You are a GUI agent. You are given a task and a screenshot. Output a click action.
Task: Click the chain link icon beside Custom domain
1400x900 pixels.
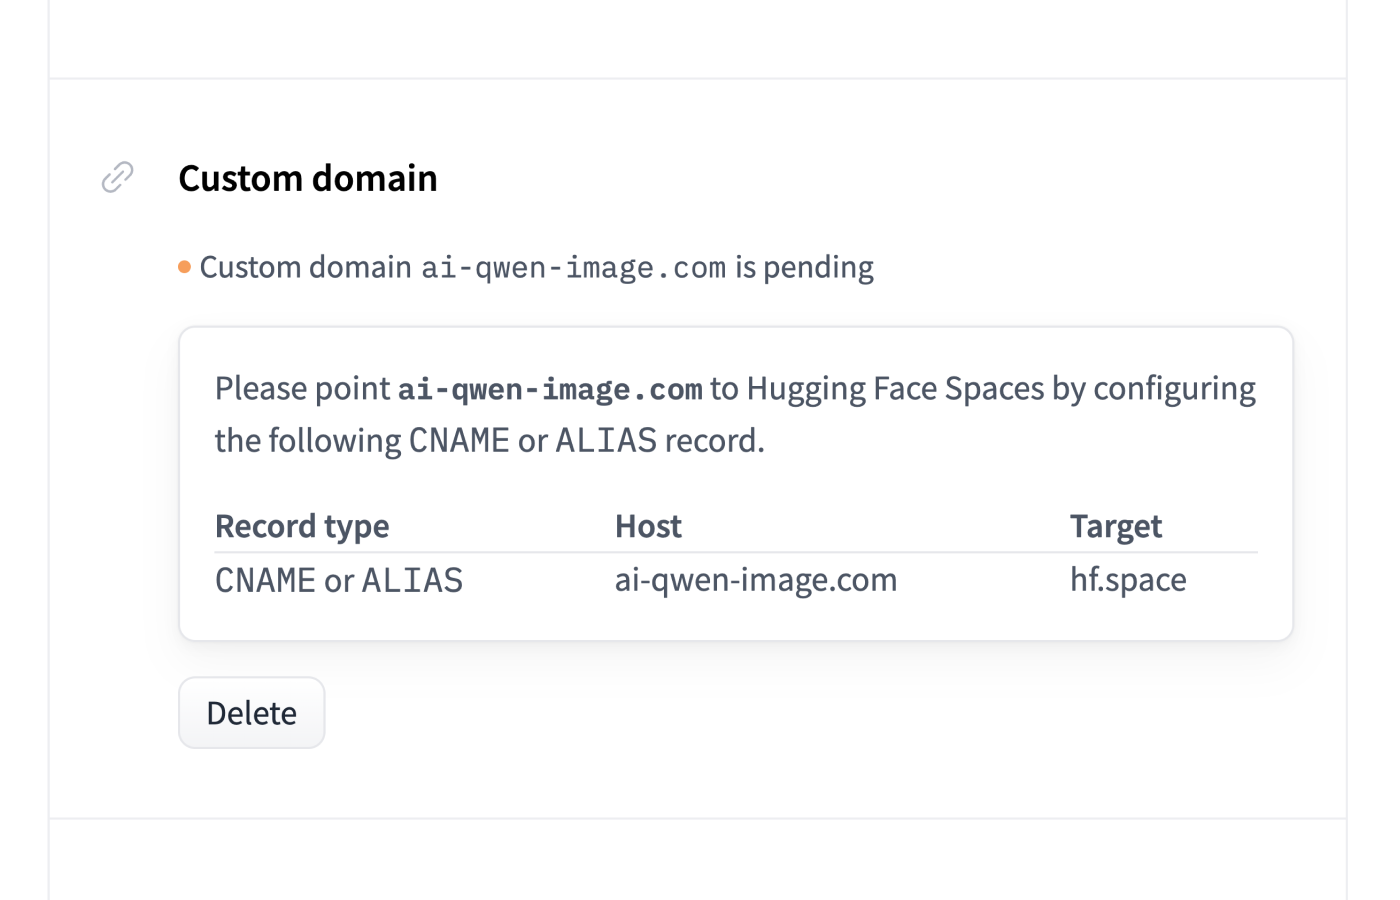(x=117, y=177)
